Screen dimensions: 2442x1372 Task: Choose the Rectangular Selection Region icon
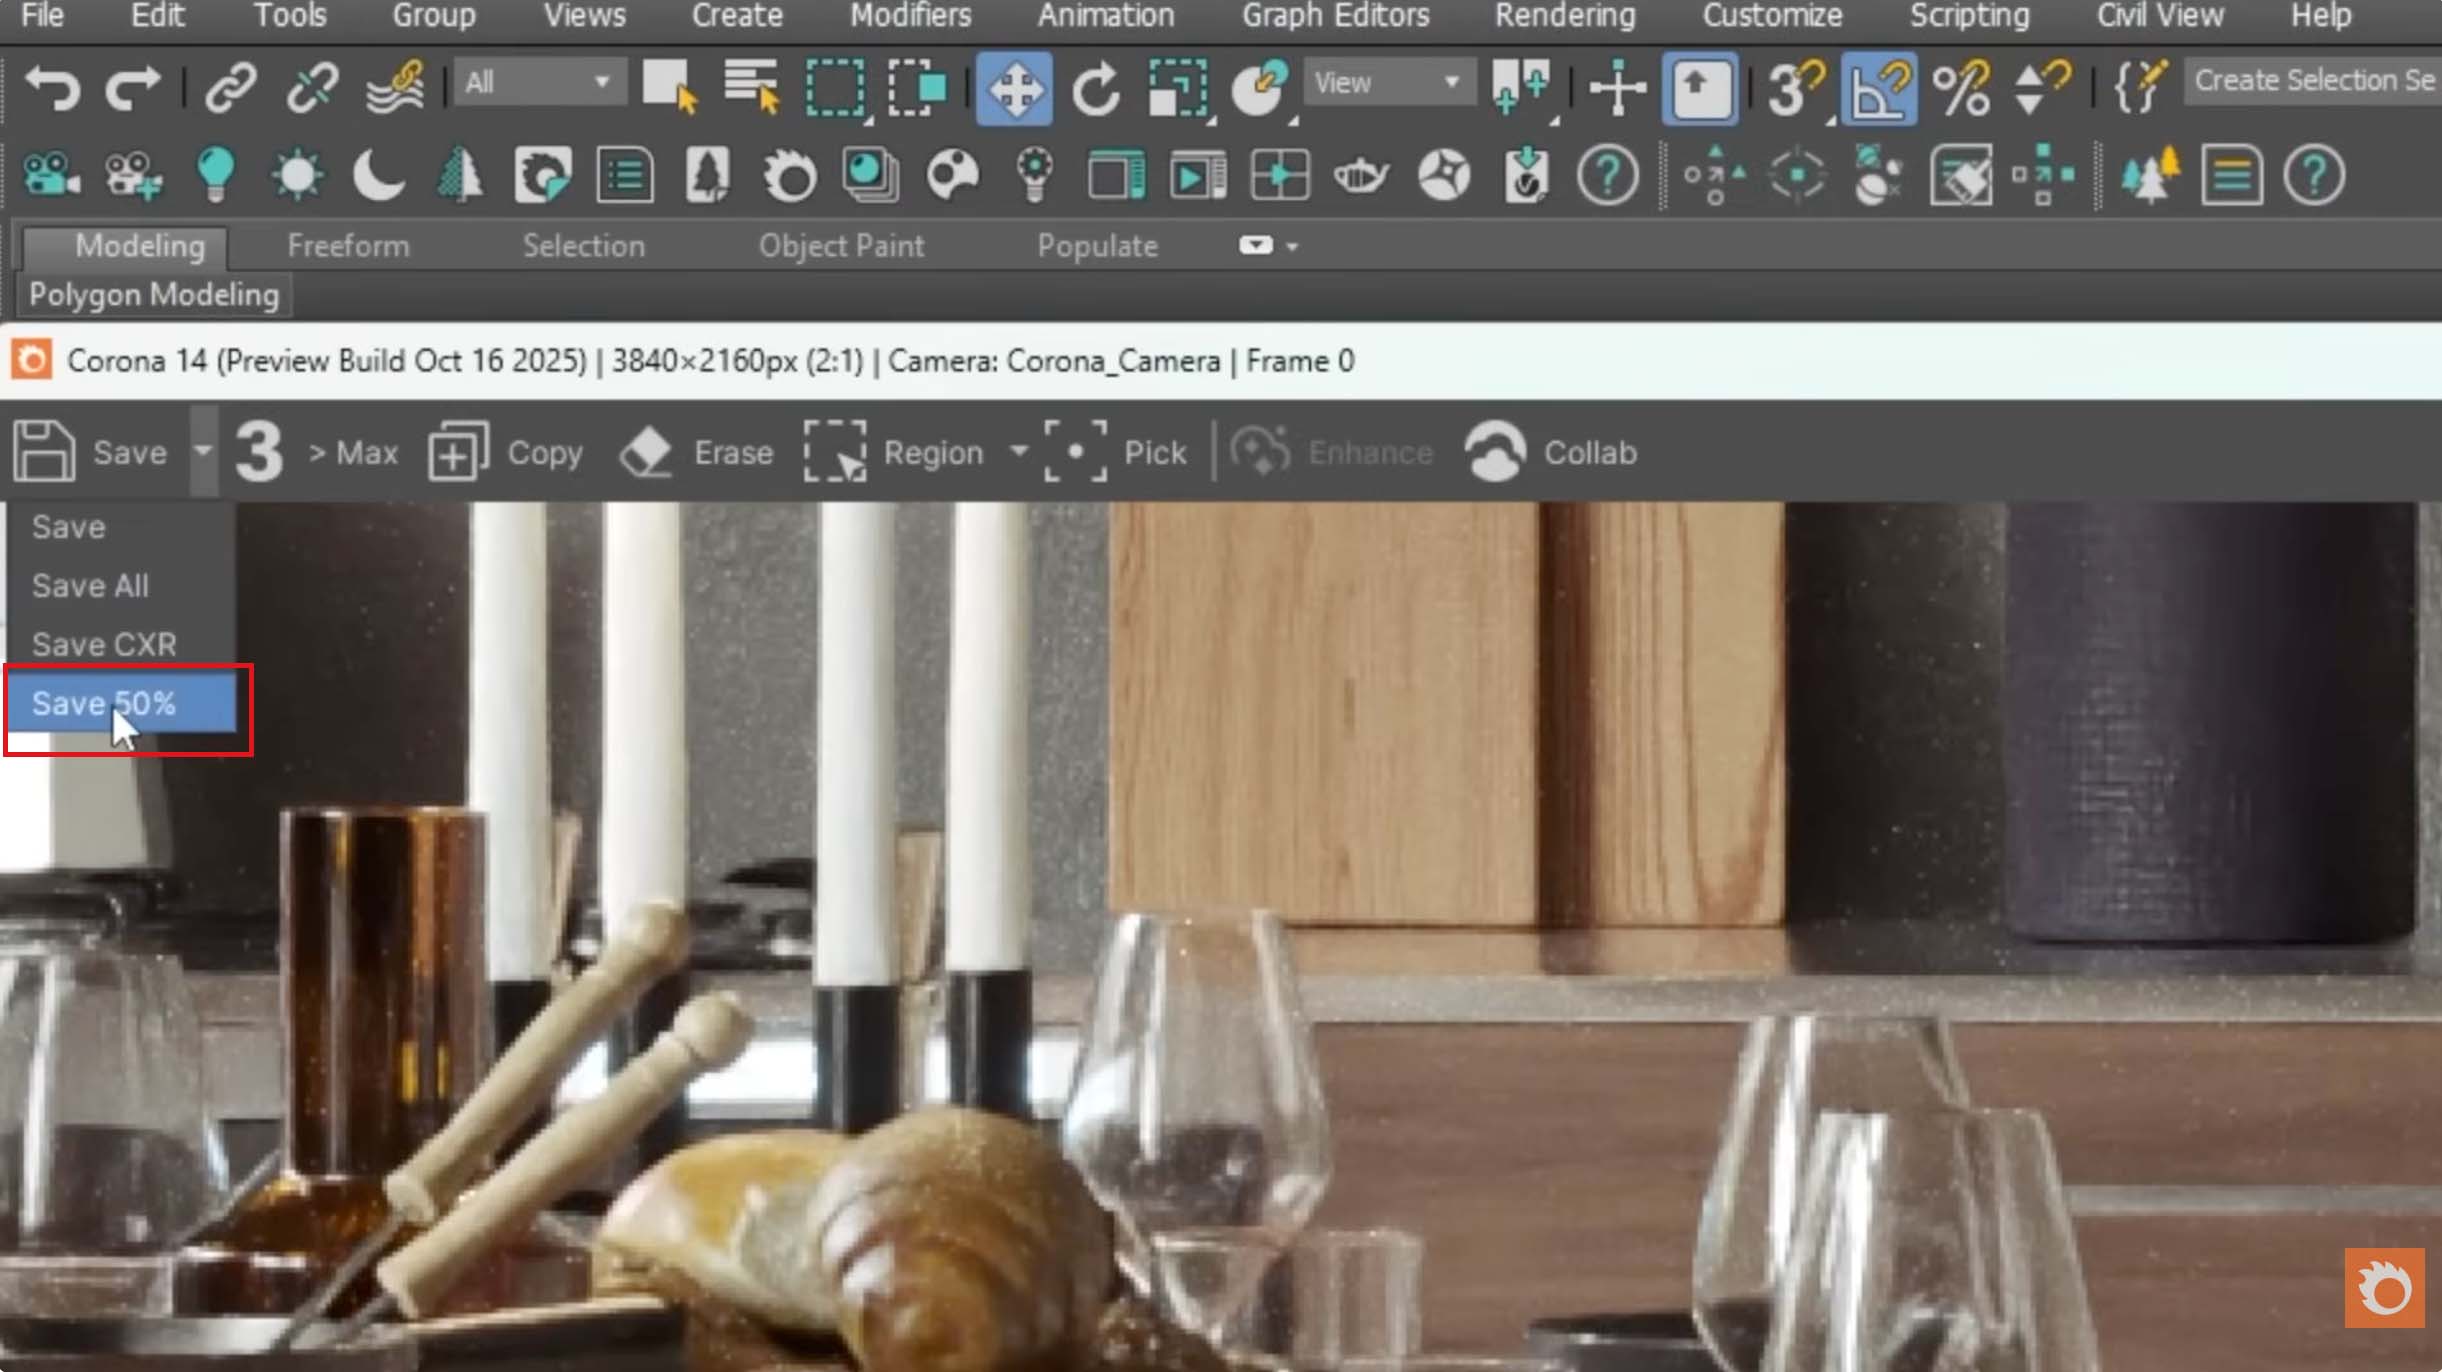(x=835, y=88)
